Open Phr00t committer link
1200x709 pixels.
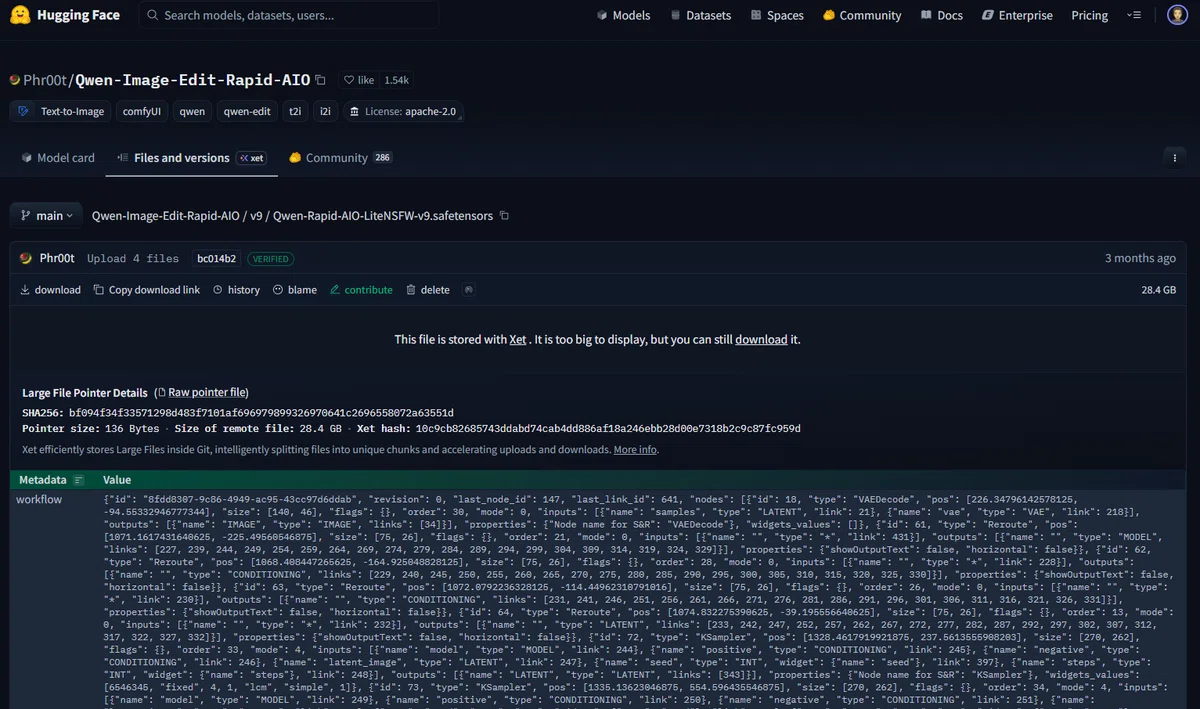[x=56, y=258]
